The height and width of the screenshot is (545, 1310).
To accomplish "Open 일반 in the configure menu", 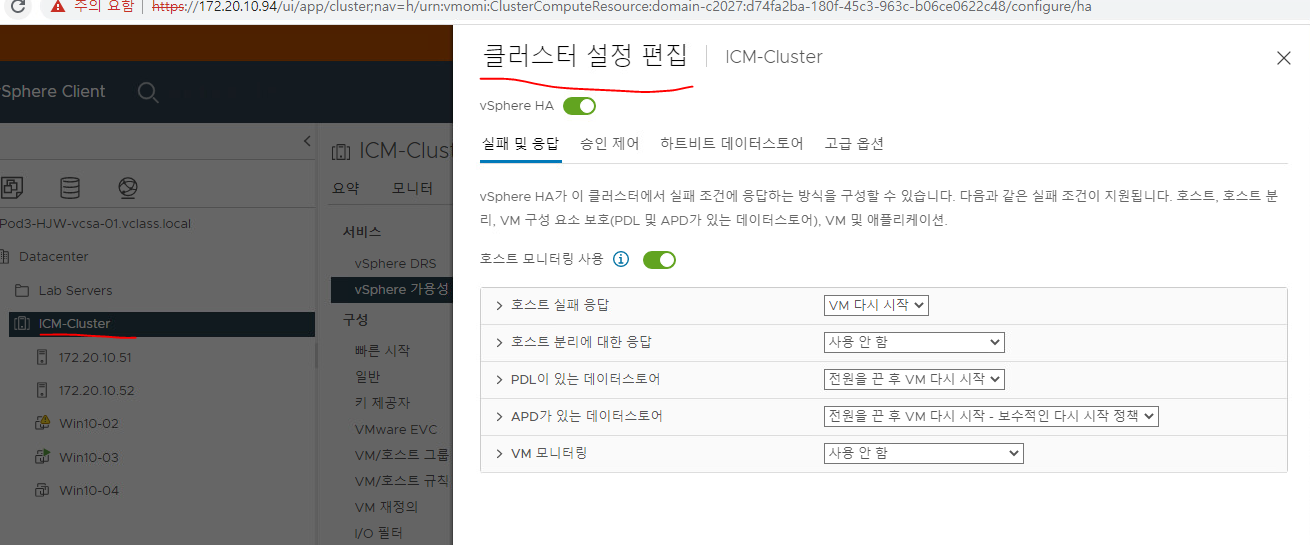I will point(367,377).
